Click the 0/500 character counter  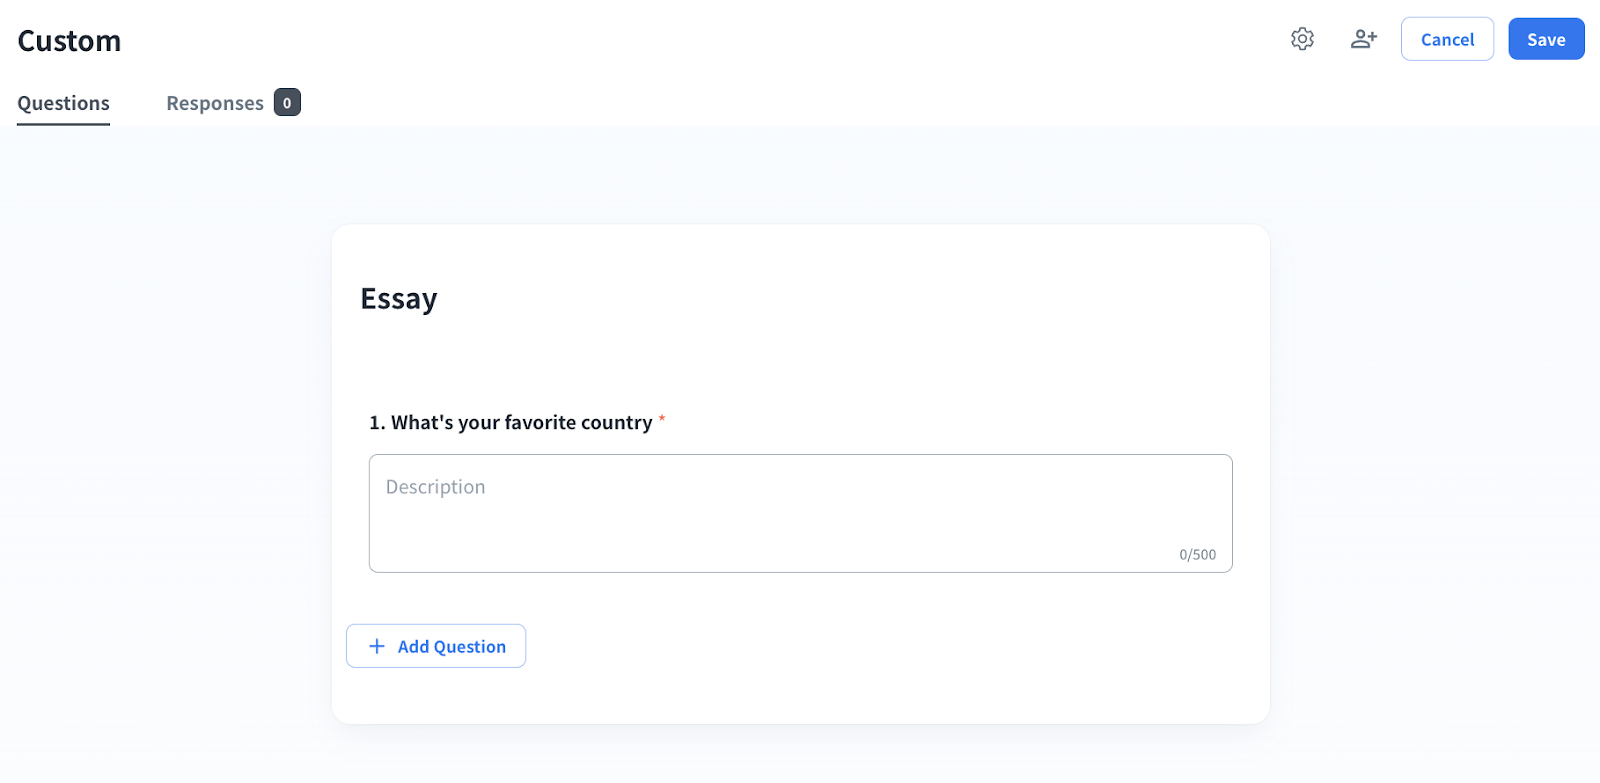click(x=1197, y=555)
